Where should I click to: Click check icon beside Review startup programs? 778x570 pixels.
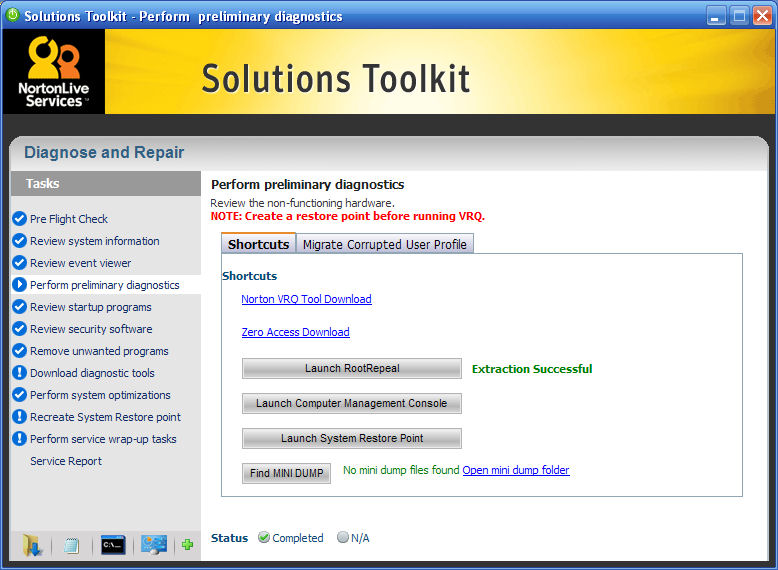tap(19, 307)
